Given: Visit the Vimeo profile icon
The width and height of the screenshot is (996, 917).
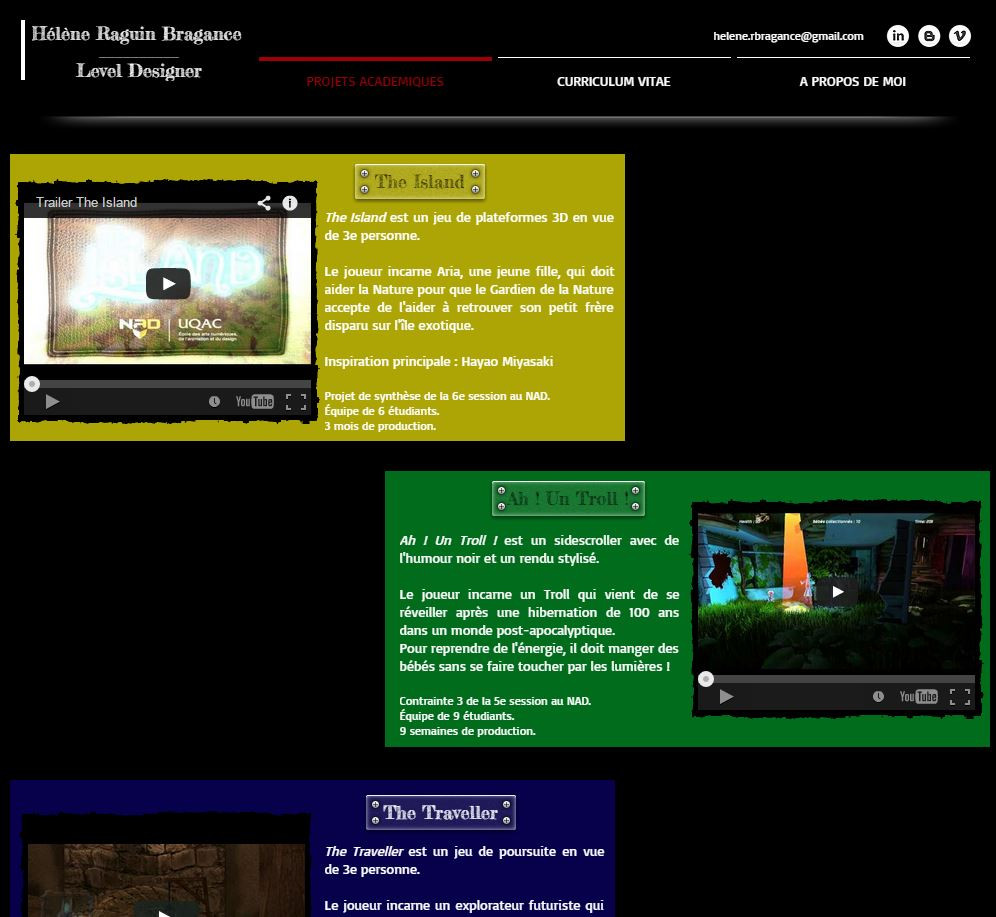Looking at the screenshot, I should pyautogui.click(x=960, y=35).
